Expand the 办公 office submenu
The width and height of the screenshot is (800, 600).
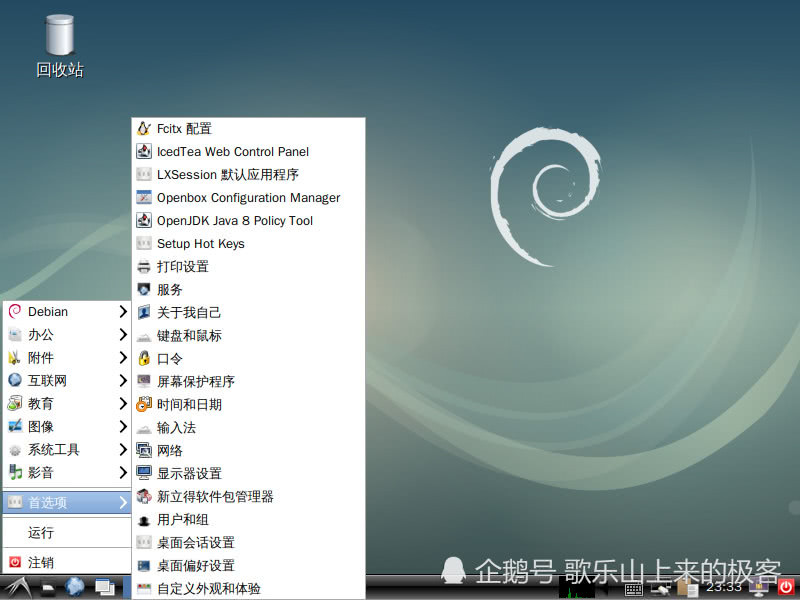(67, 334)
